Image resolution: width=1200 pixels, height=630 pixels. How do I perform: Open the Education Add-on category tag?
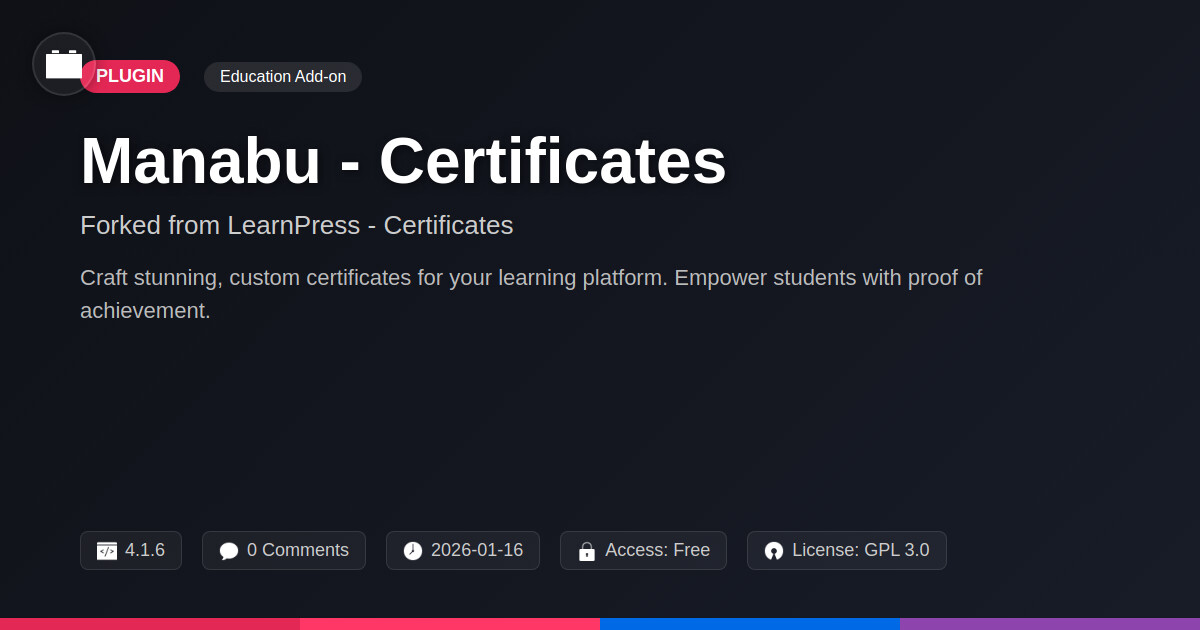tap(283, 77)
